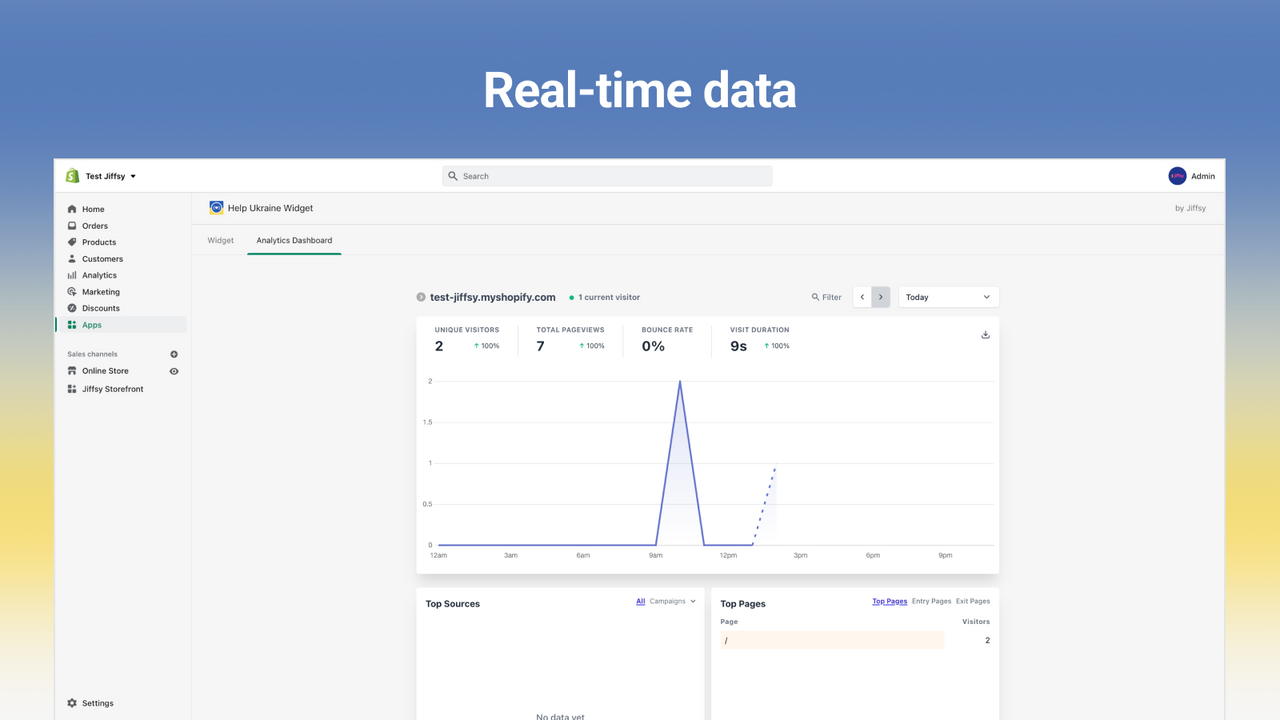Click the Customers icon

72,258
